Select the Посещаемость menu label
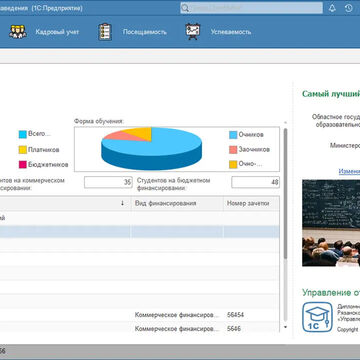 (x=145, y=32)
